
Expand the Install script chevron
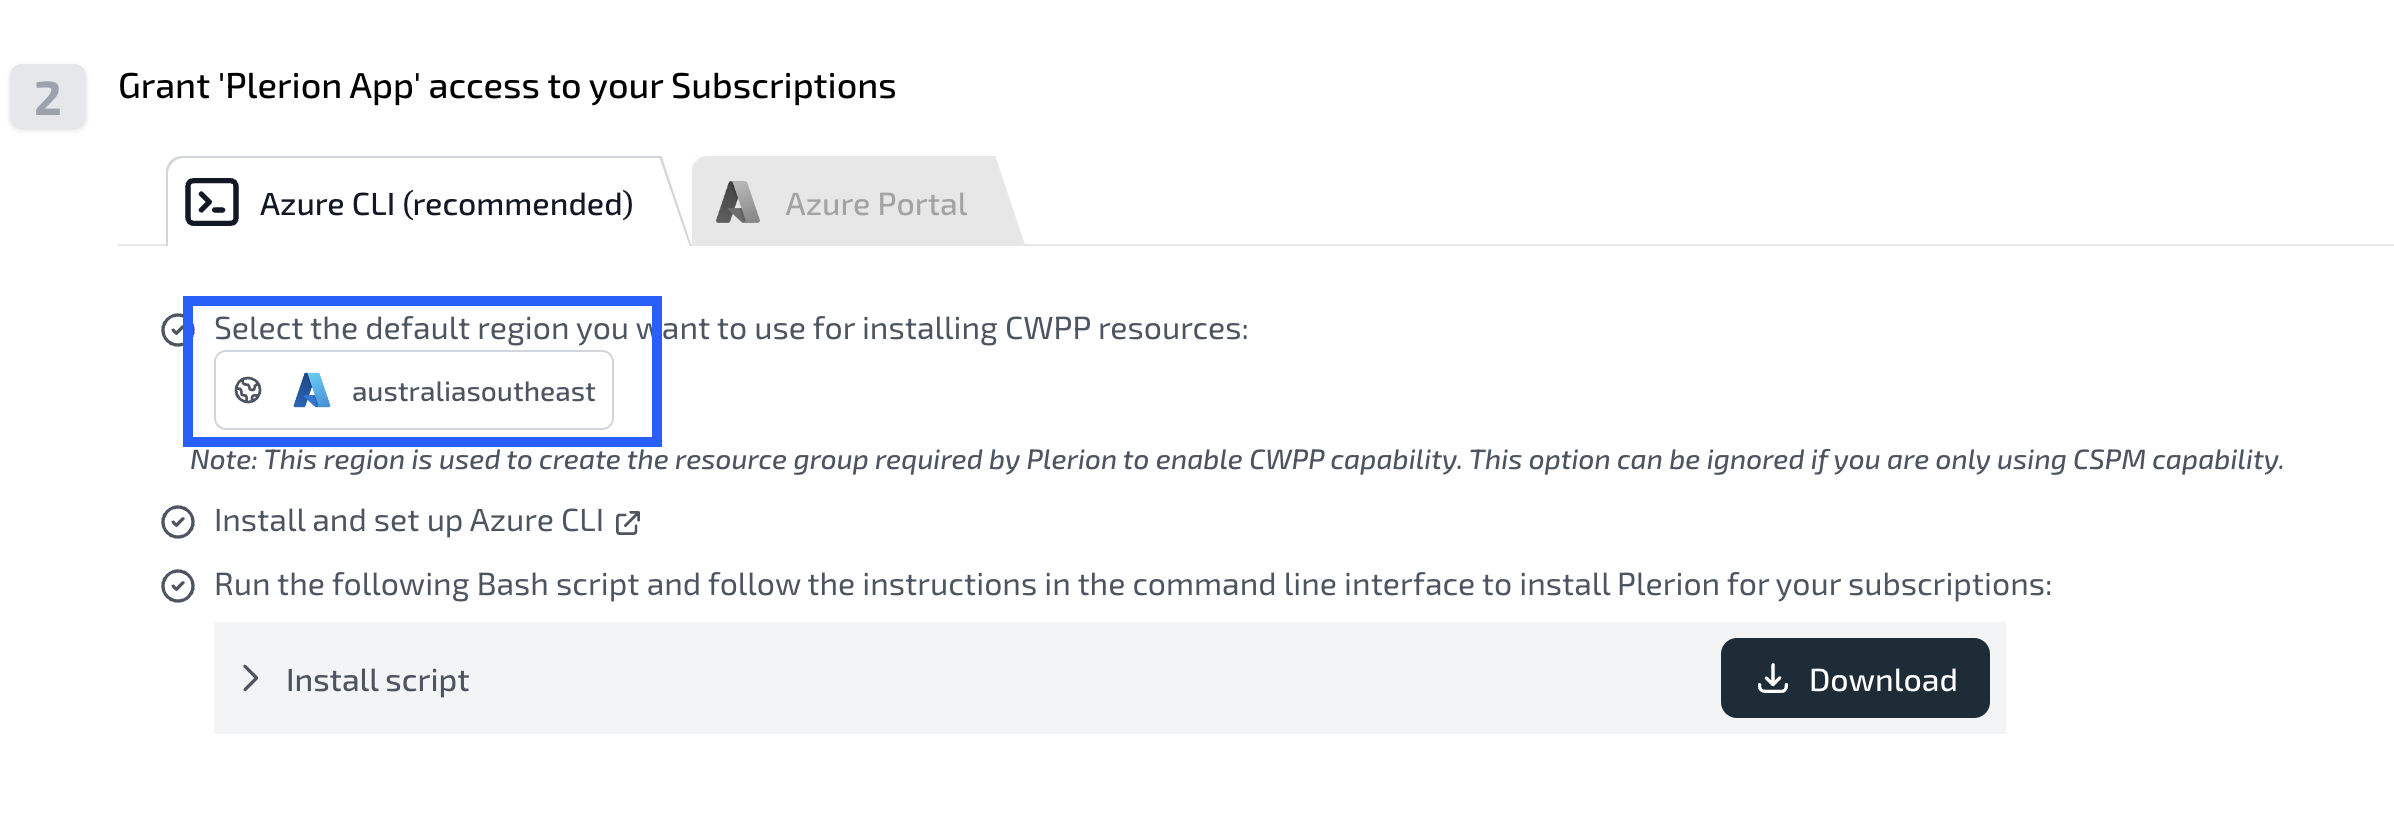(x=250, y=679)
